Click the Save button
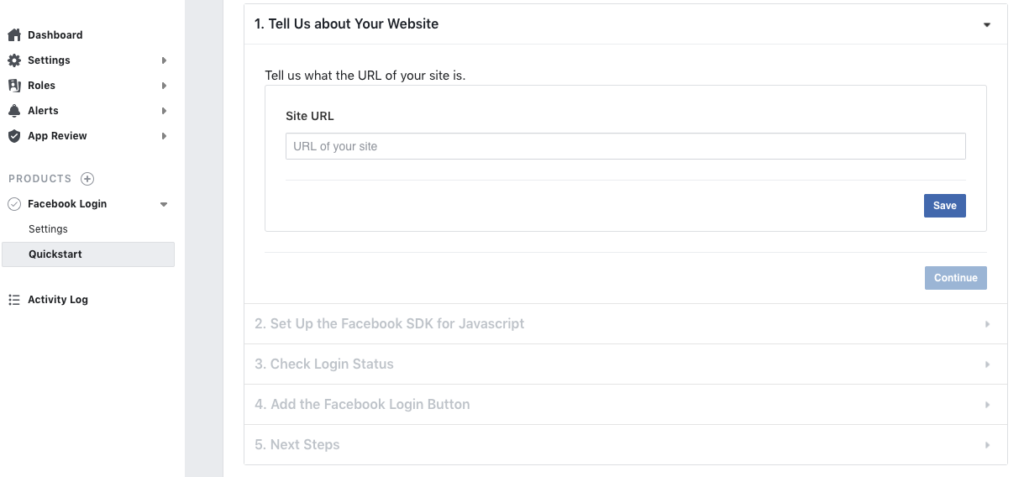 944,205
